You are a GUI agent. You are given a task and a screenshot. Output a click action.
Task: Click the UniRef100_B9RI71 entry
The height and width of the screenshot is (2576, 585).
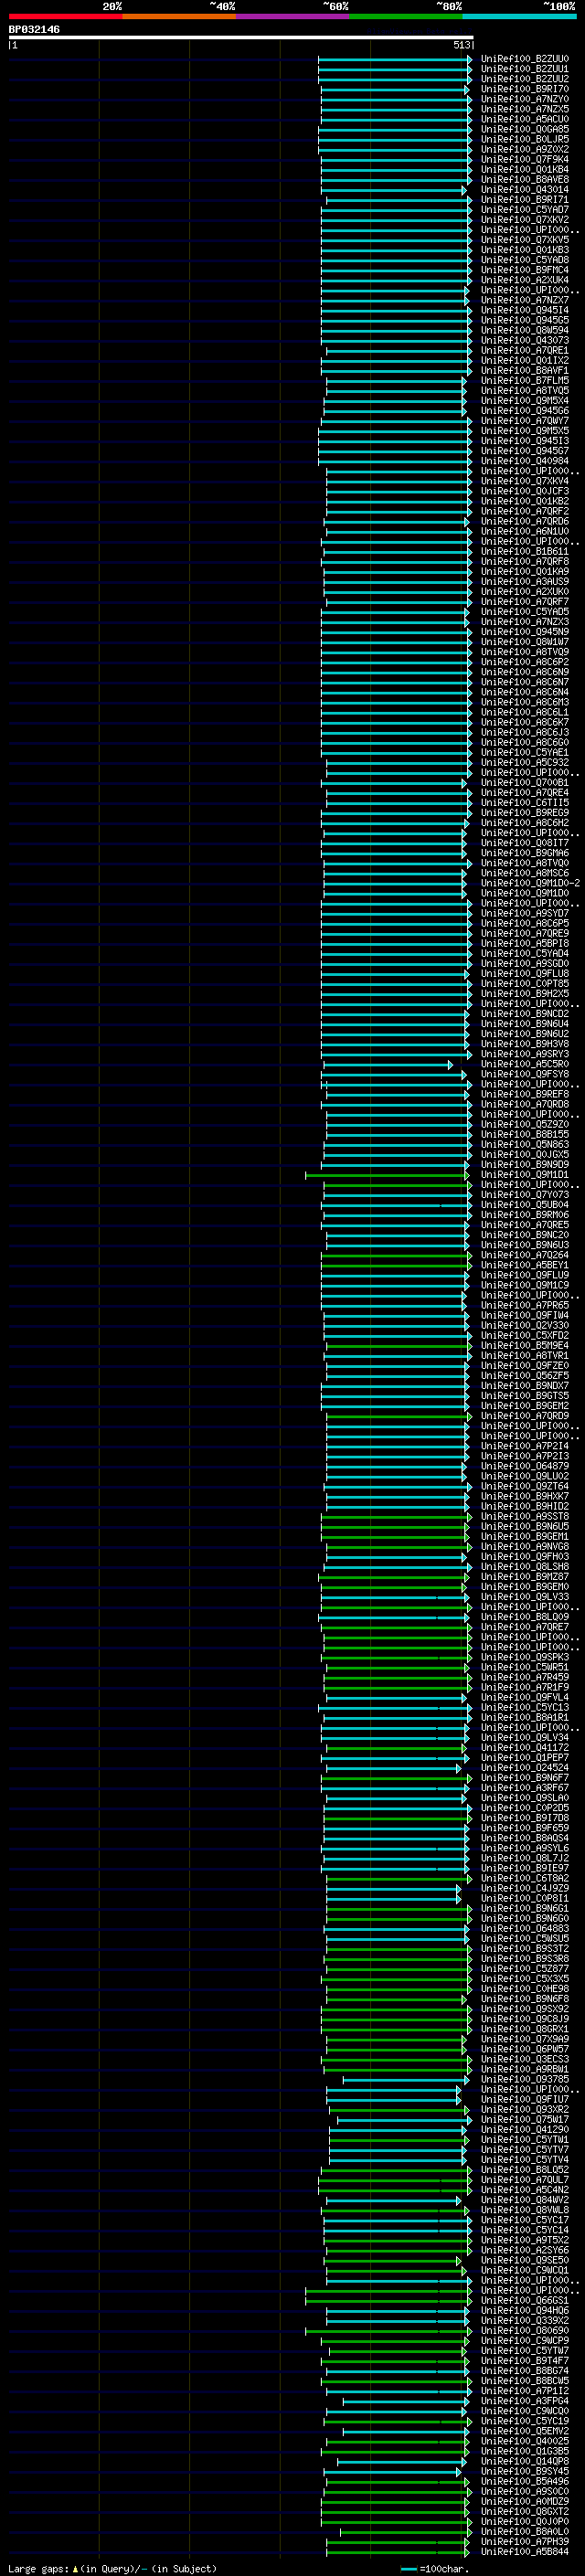pyautogui.click(x=525, y=199)
